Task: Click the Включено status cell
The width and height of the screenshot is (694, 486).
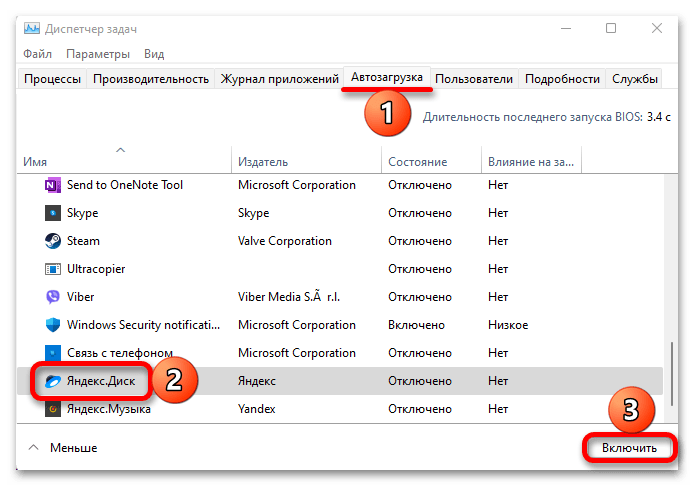Action: coord(416,325)
